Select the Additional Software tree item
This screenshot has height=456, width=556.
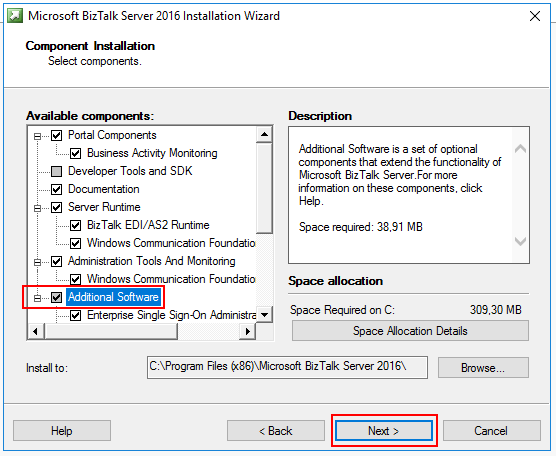click(113, 297)
